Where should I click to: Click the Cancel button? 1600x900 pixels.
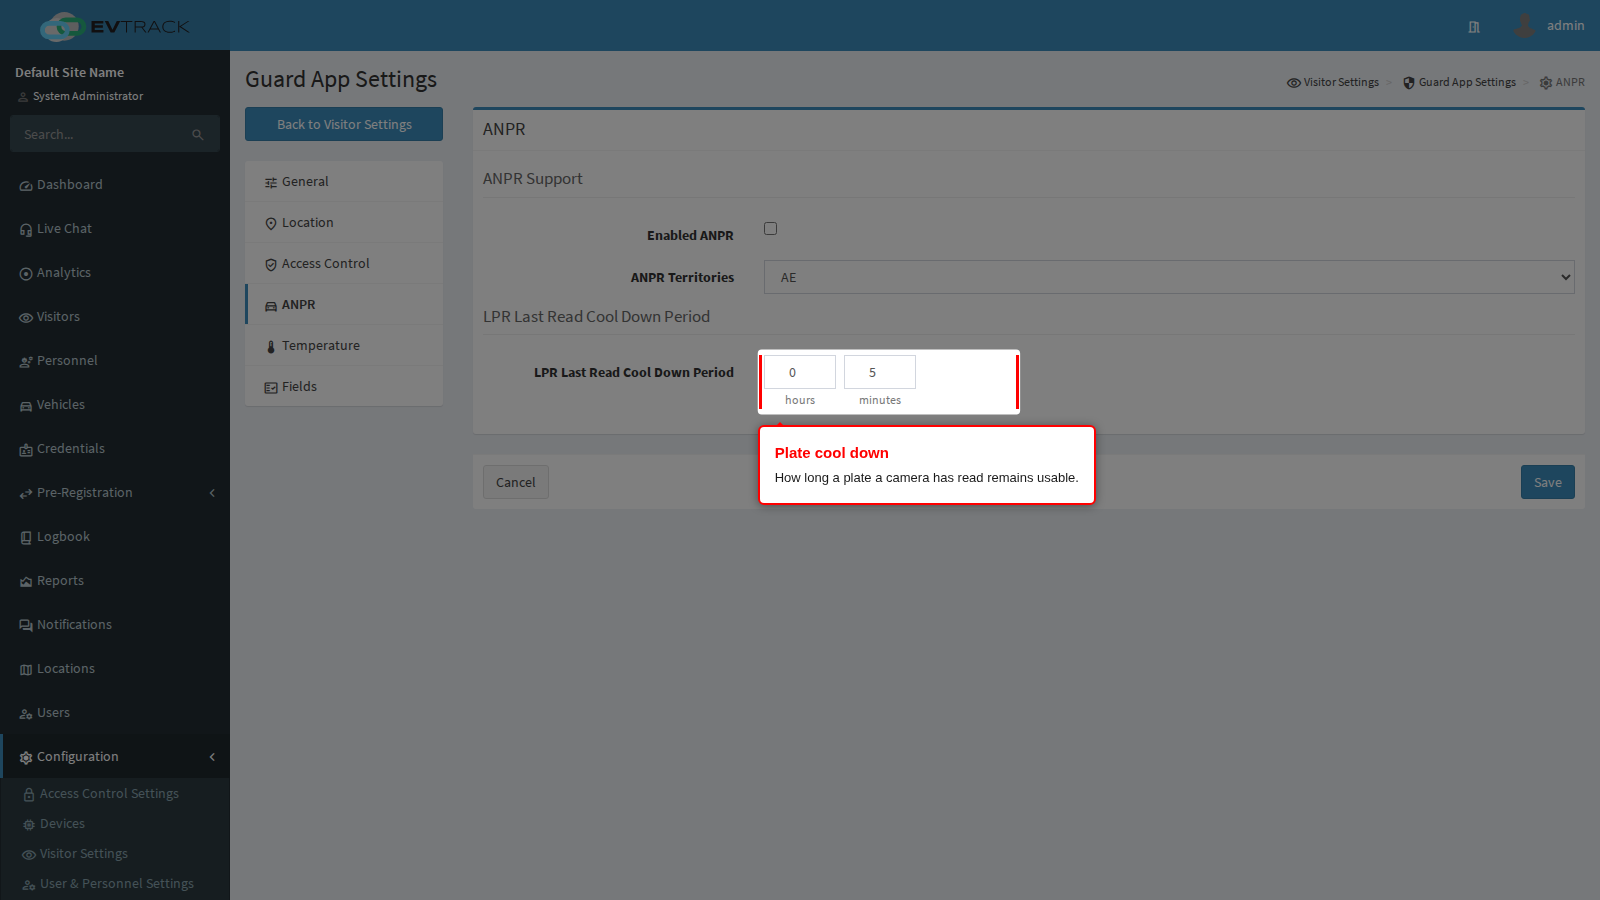pos(516,482)
